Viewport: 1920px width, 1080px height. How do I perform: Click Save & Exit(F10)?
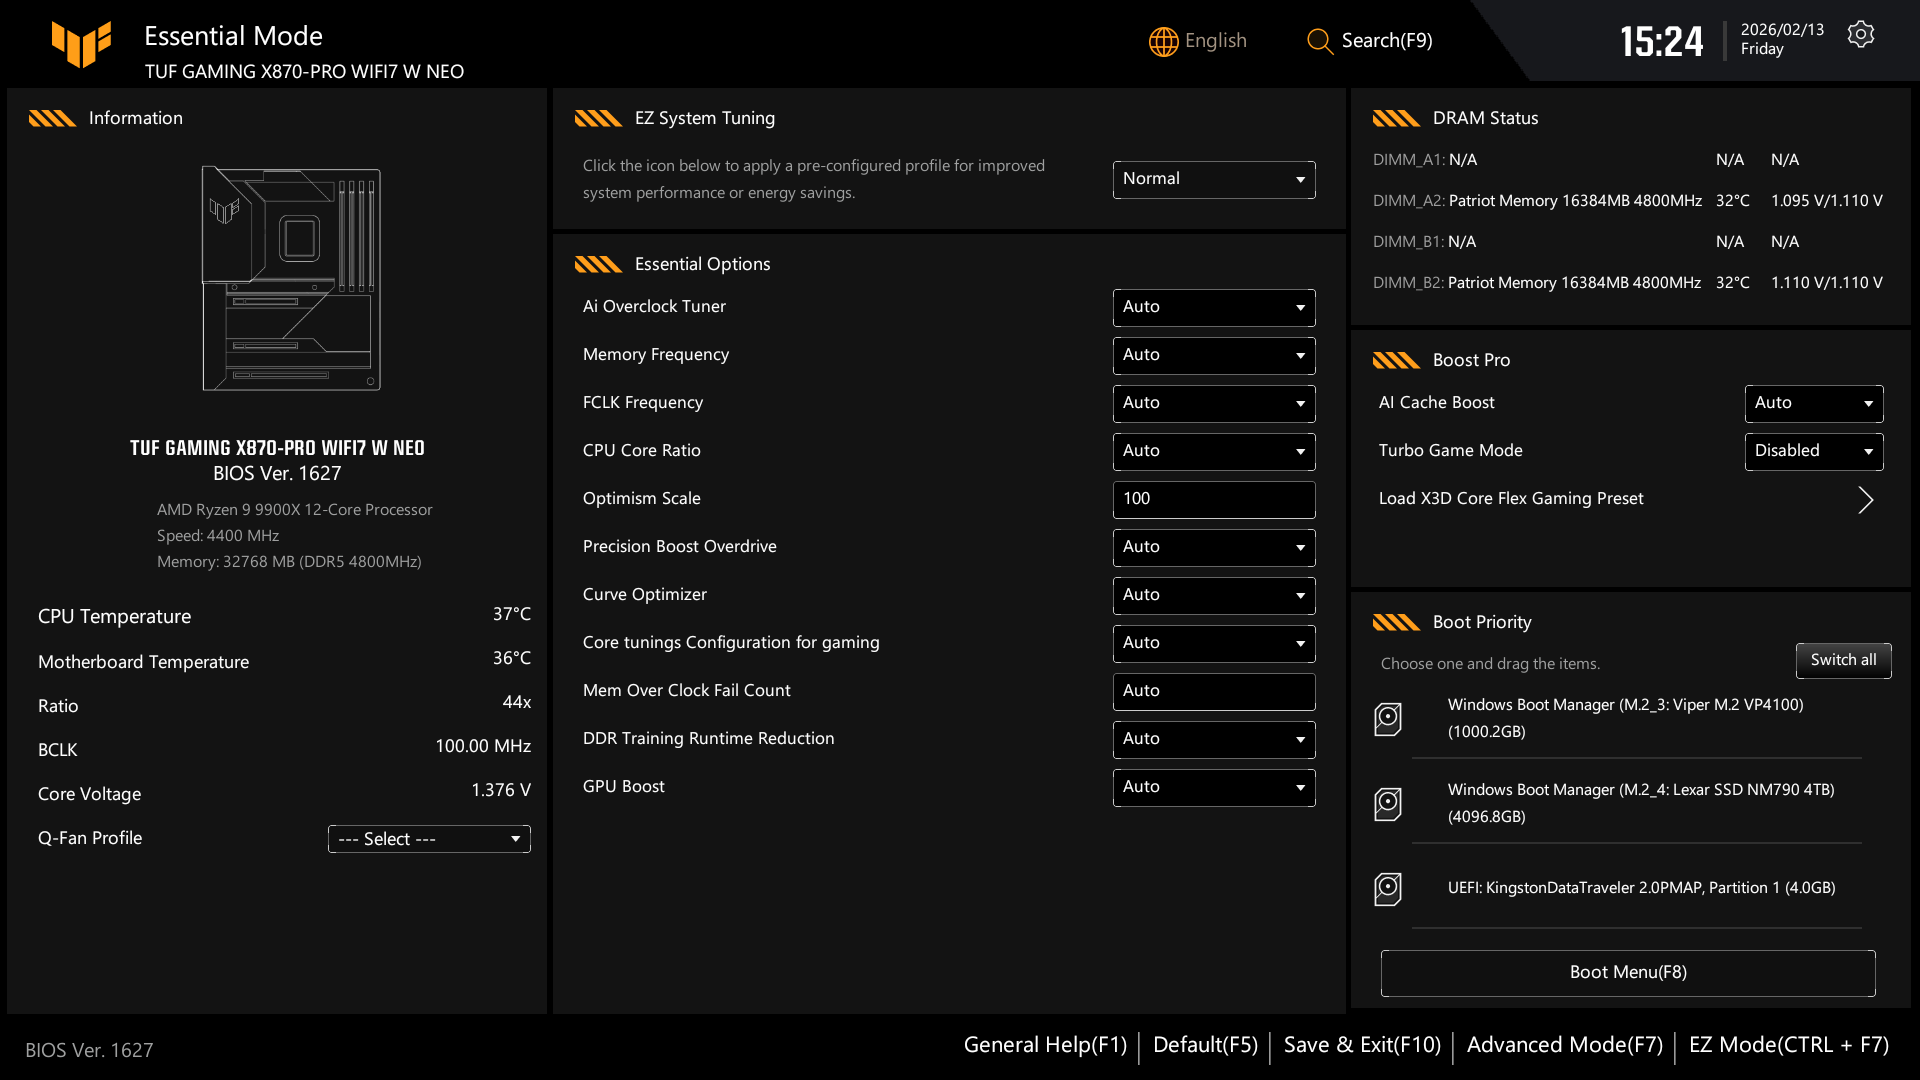click(x=1362, y=1044)
